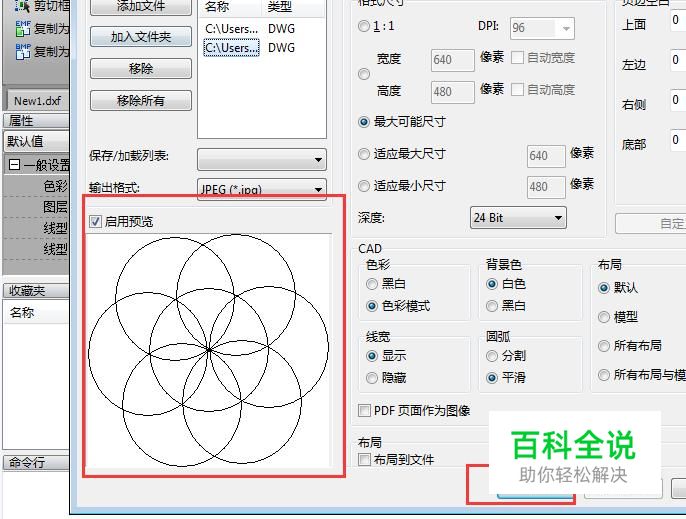Click the EMF copy icon
The width and height of the screenshot is (686, 519).
point(23,28)
